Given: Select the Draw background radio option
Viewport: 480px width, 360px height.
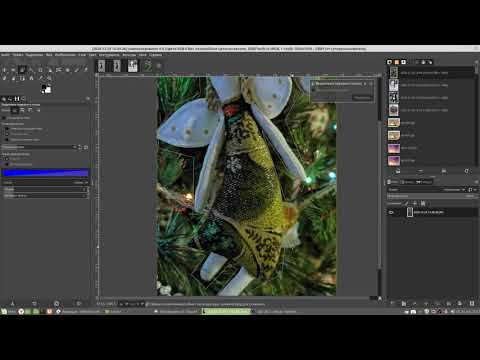Looking at the screenshot, I should [7, 134].
